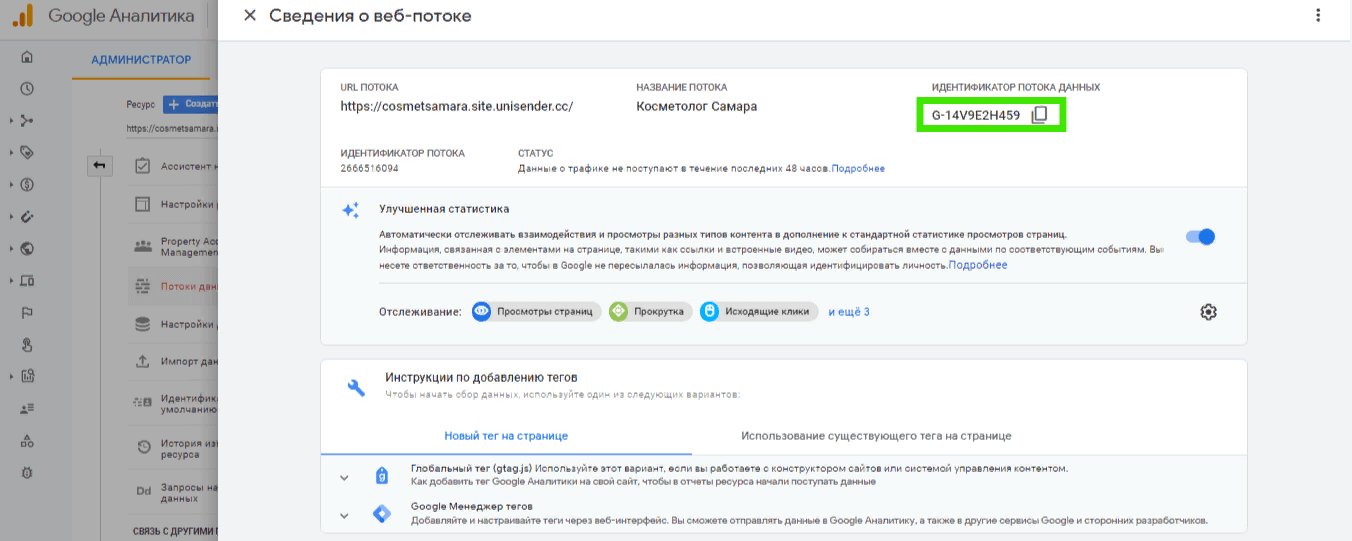
Task: Open the tag-shaped icon in sidebar
Action: [x=27, y=153]
